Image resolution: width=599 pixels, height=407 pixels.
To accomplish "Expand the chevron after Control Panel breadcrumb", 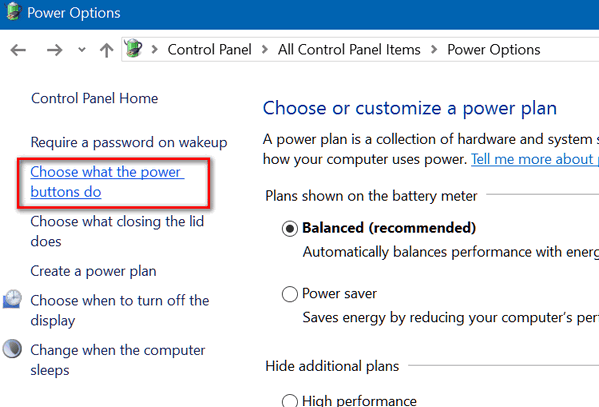I will (265, 49).
